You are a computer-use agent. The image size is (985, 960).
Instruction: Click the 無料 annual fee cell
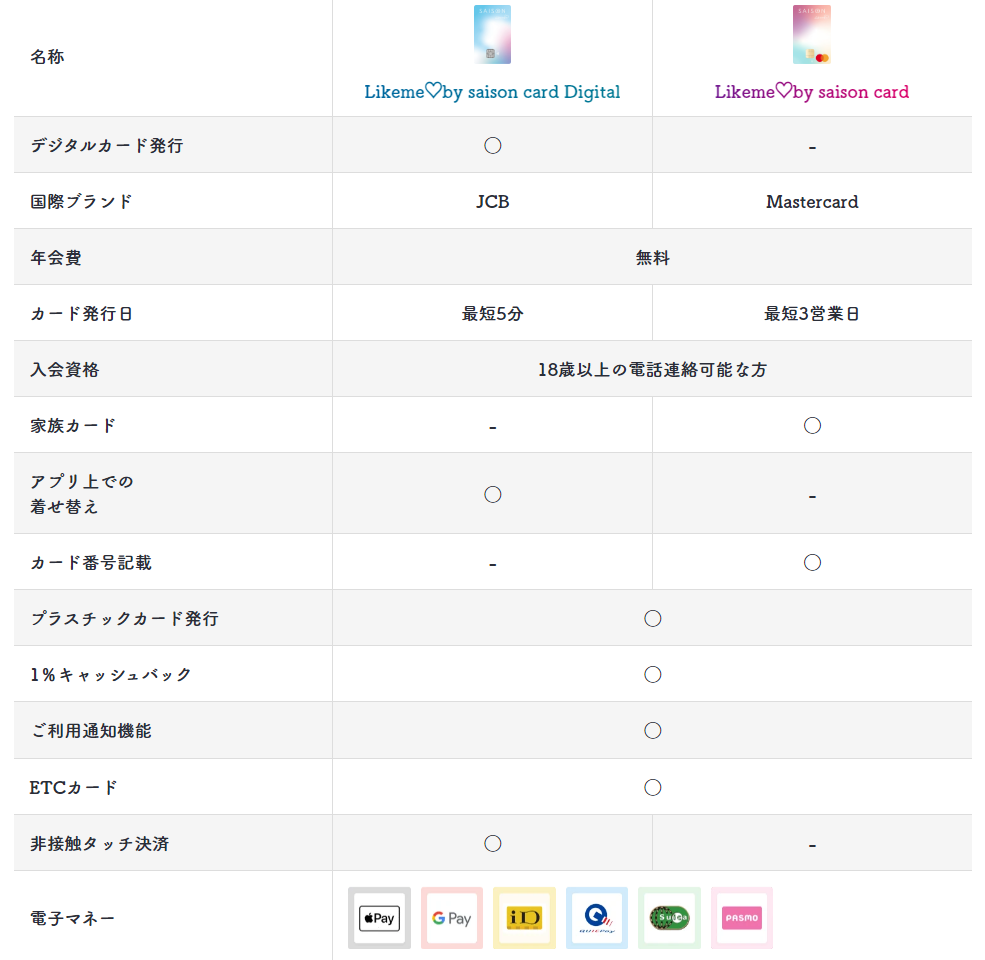(x=653, y=258)
